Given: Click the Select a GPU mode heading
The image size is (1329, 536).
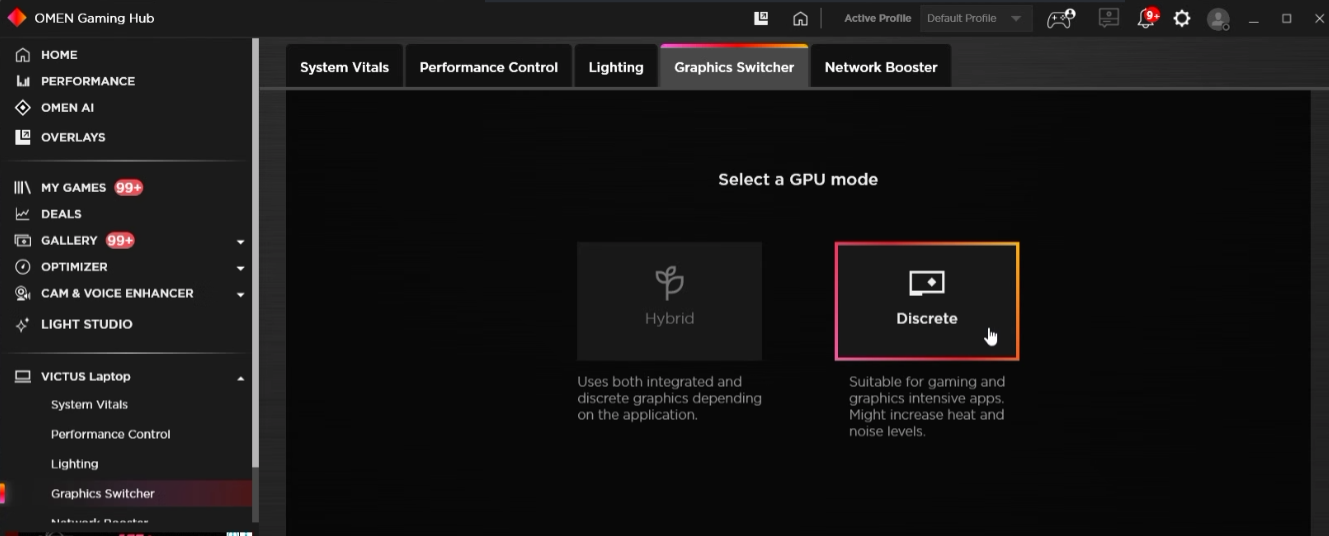Looking at the screenshot, I should tap(798, 179).
